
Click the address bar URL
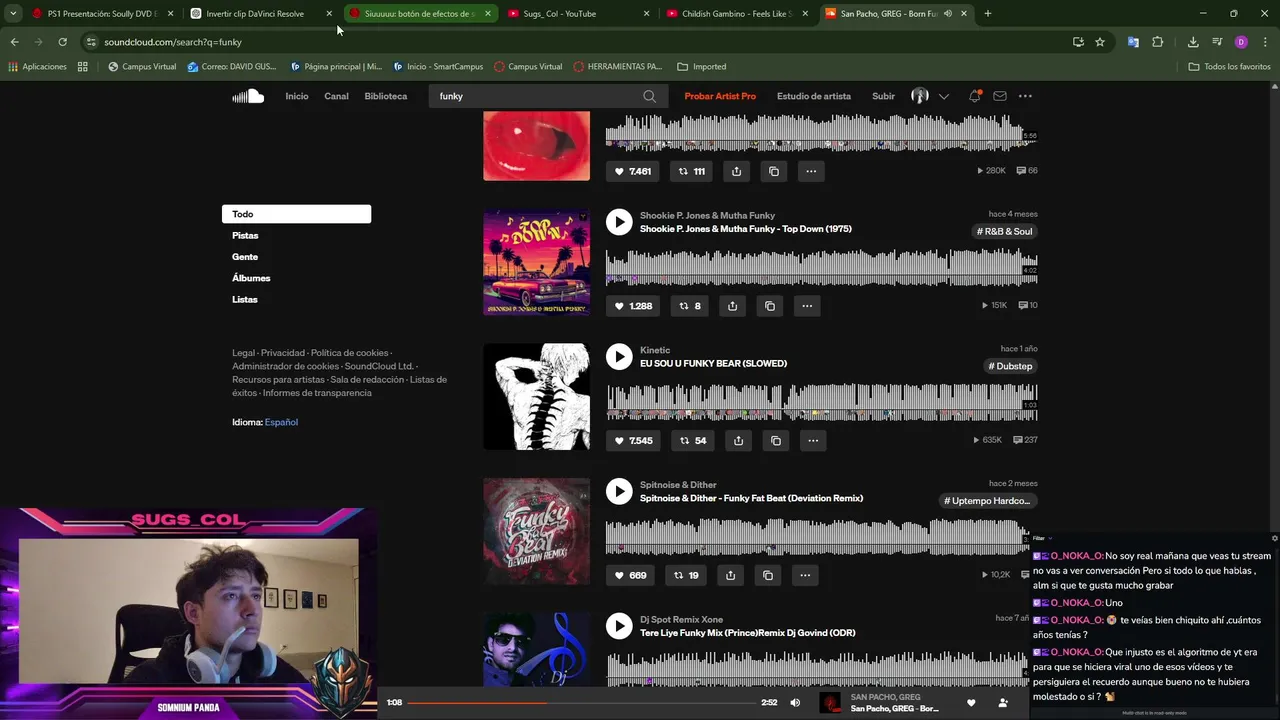point(173,42)
